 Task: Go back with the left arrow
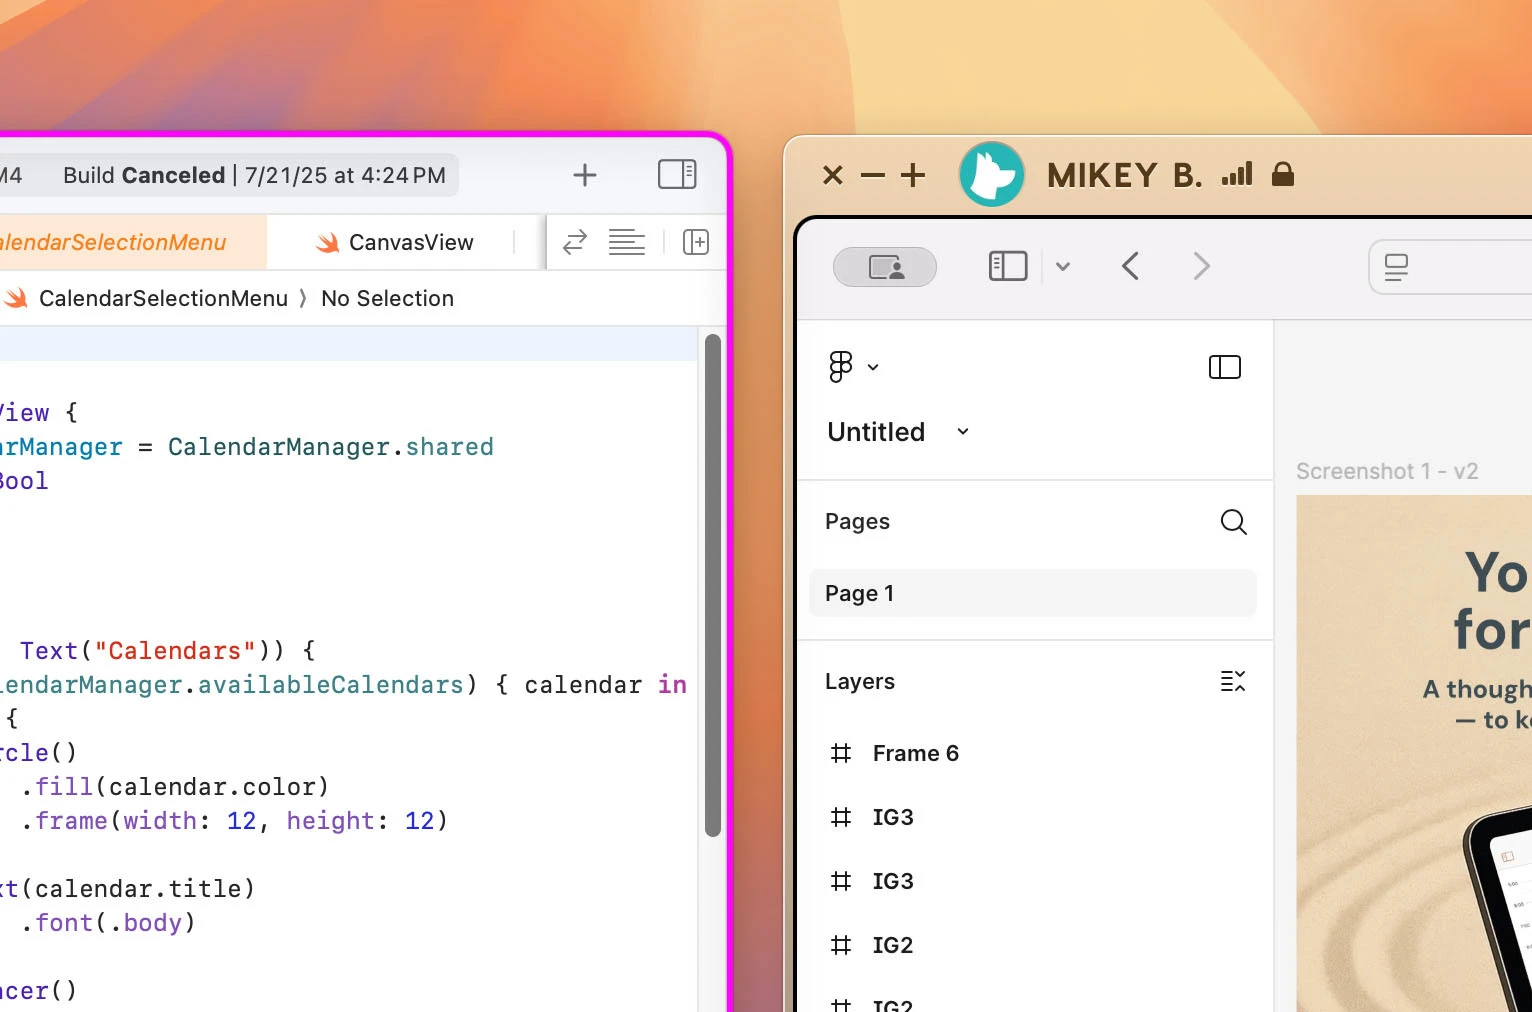coord(1130,266)
